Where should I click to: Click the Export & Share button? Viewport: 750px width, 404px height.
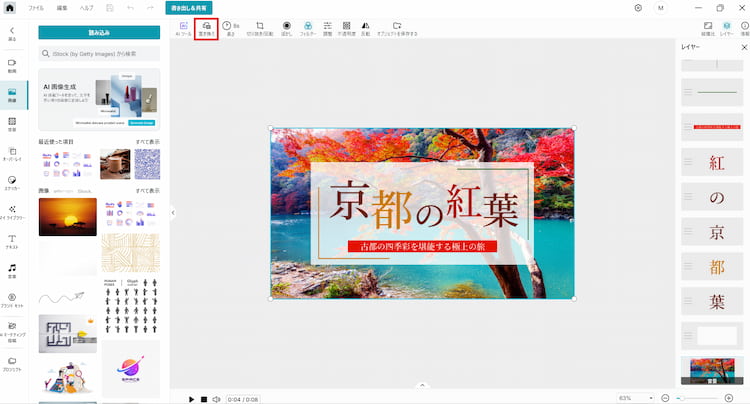[189, 8]
